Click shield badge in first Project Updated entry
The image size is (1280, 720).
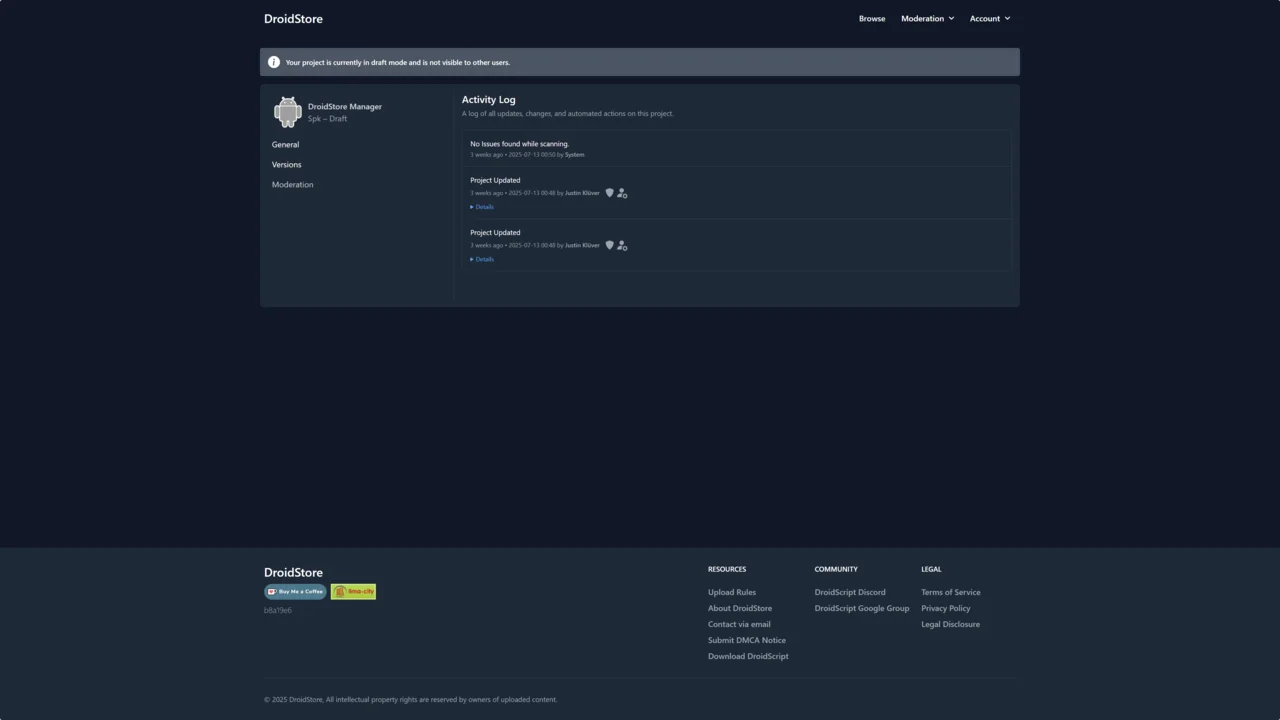[x=609, y=193]
